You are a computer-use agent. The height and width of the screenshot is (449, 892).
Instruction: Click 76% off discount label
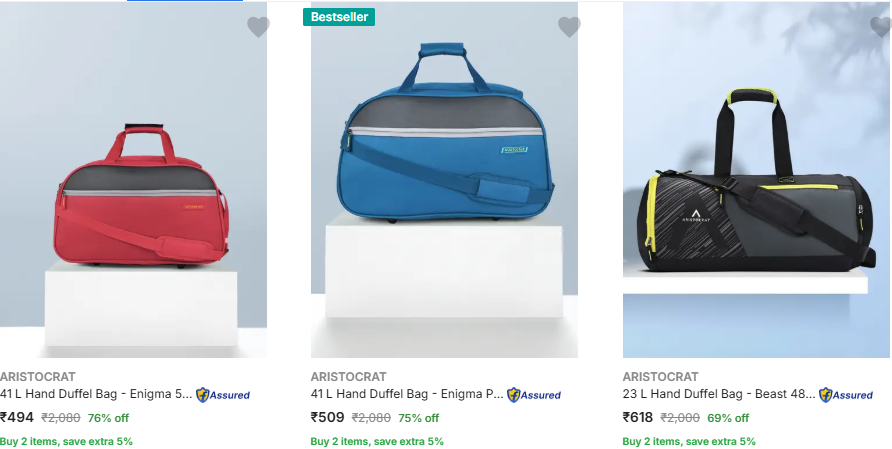[108, 418]
